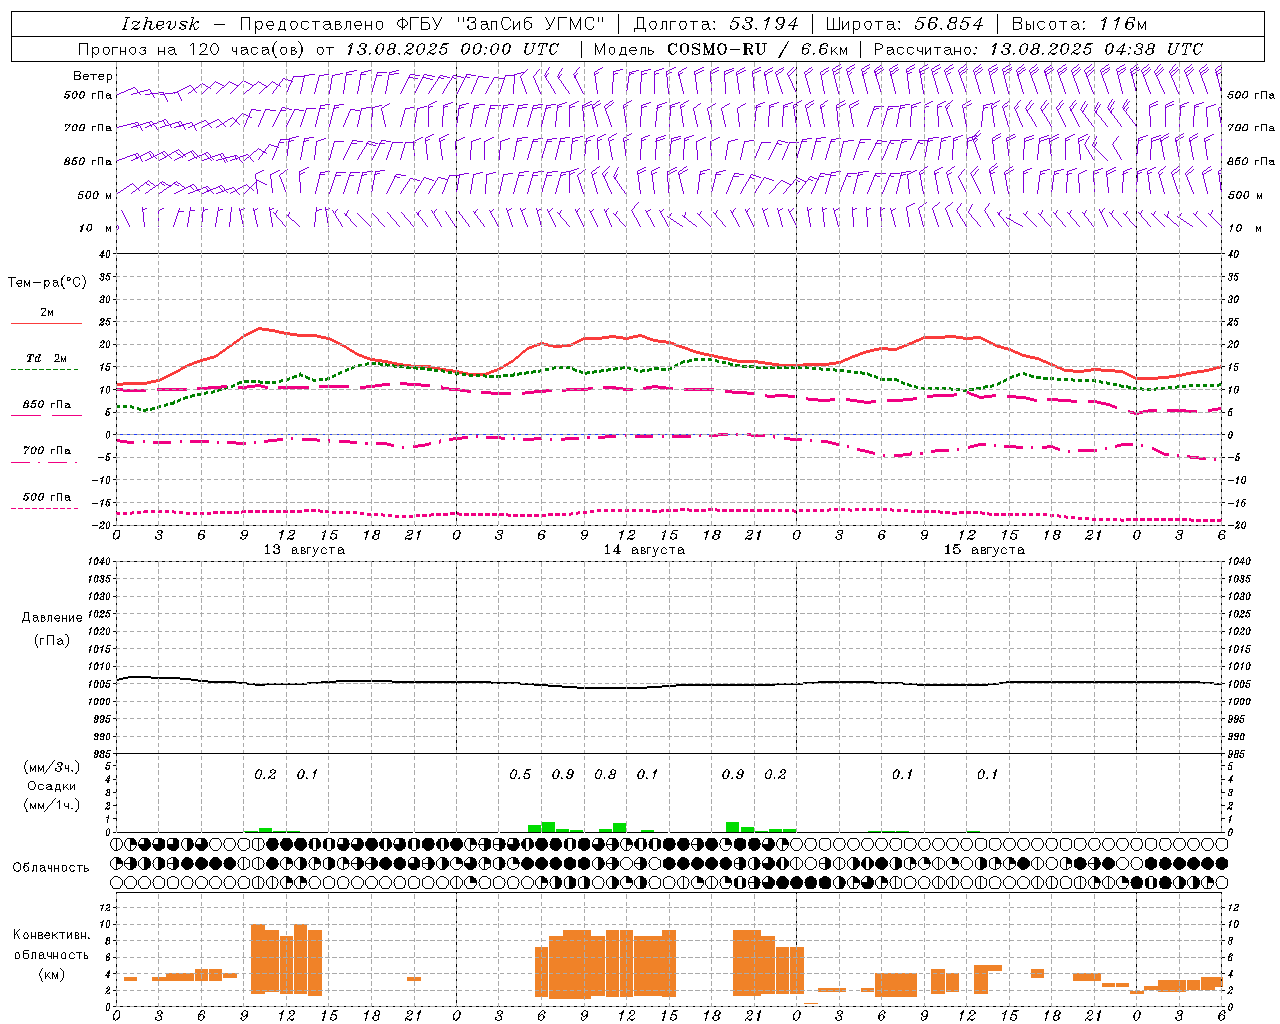Select the Давление pressure panel label
This screenshot has width=1280, height=1024.
51,618
